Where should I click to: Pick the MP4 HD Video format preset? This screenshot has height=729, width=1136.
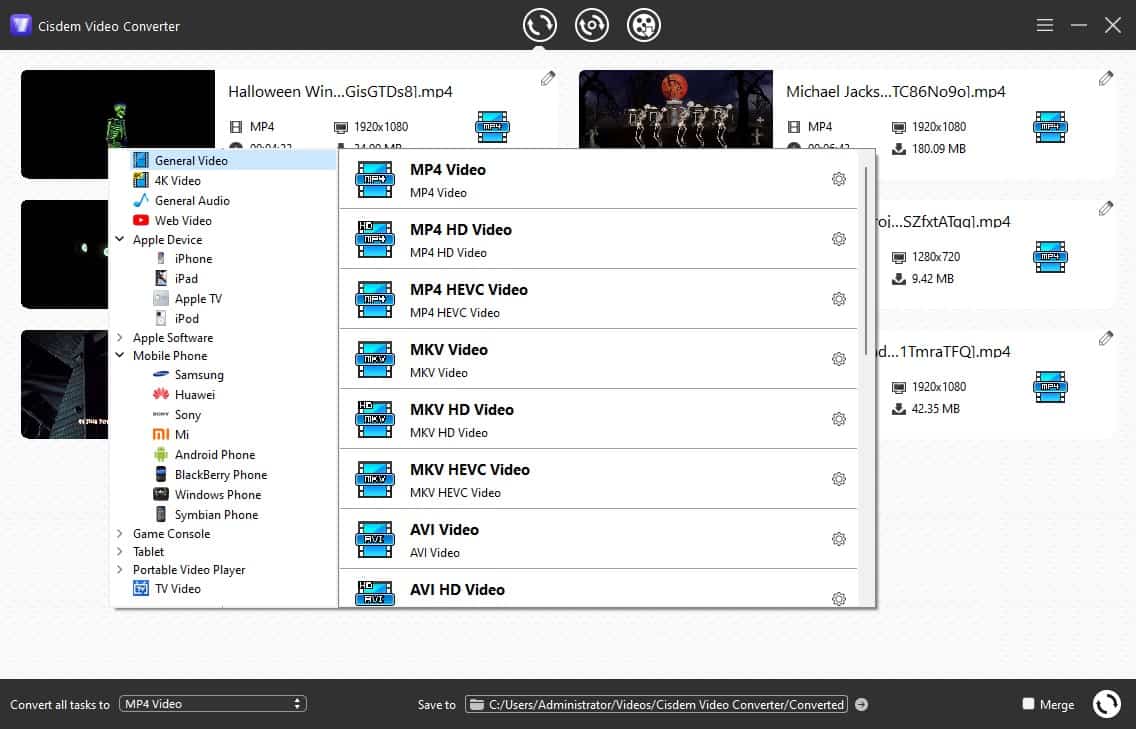tap(598, 239)
